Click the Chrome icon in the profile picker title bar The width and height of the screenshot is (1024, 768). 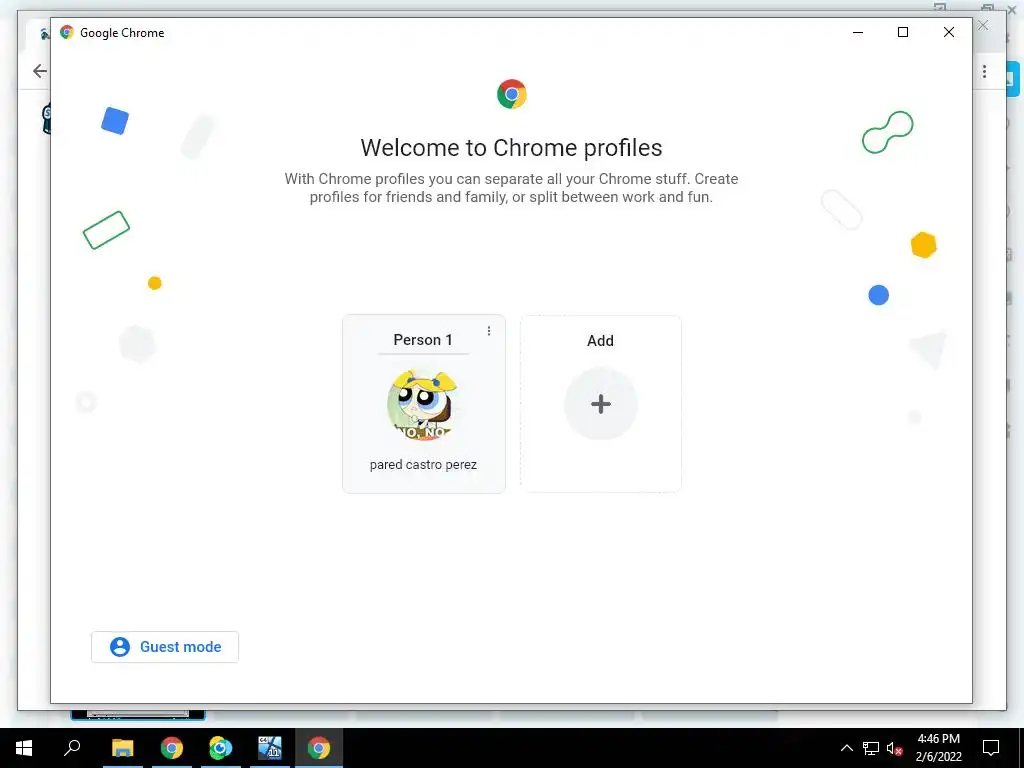[x=67, y=32]
